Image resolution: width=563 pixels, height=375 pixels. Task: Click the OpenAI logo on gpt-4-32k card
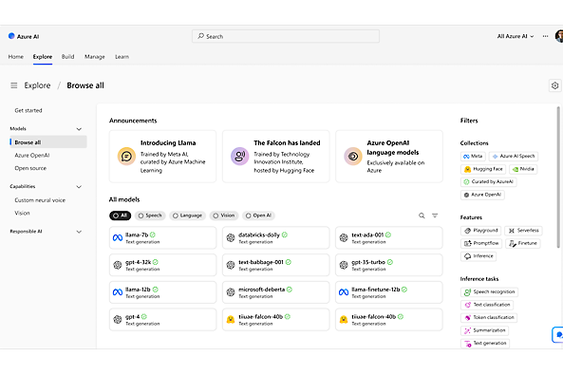[117, 265]
